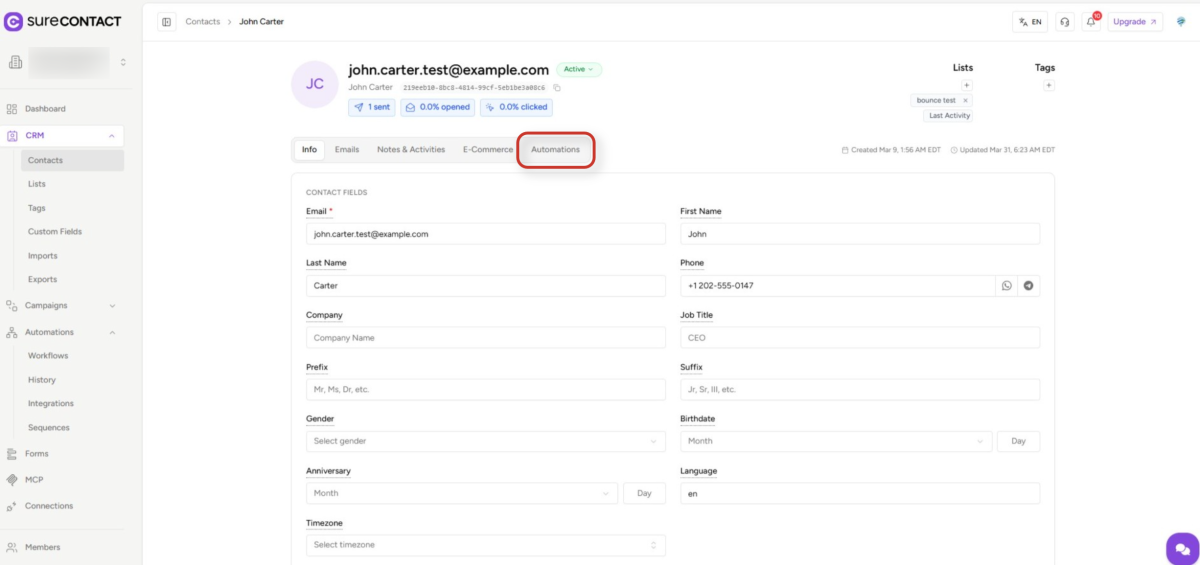
Task: Open WhatsApp for the phone number
Action: pyautogui.click(x=1007, y=286)
